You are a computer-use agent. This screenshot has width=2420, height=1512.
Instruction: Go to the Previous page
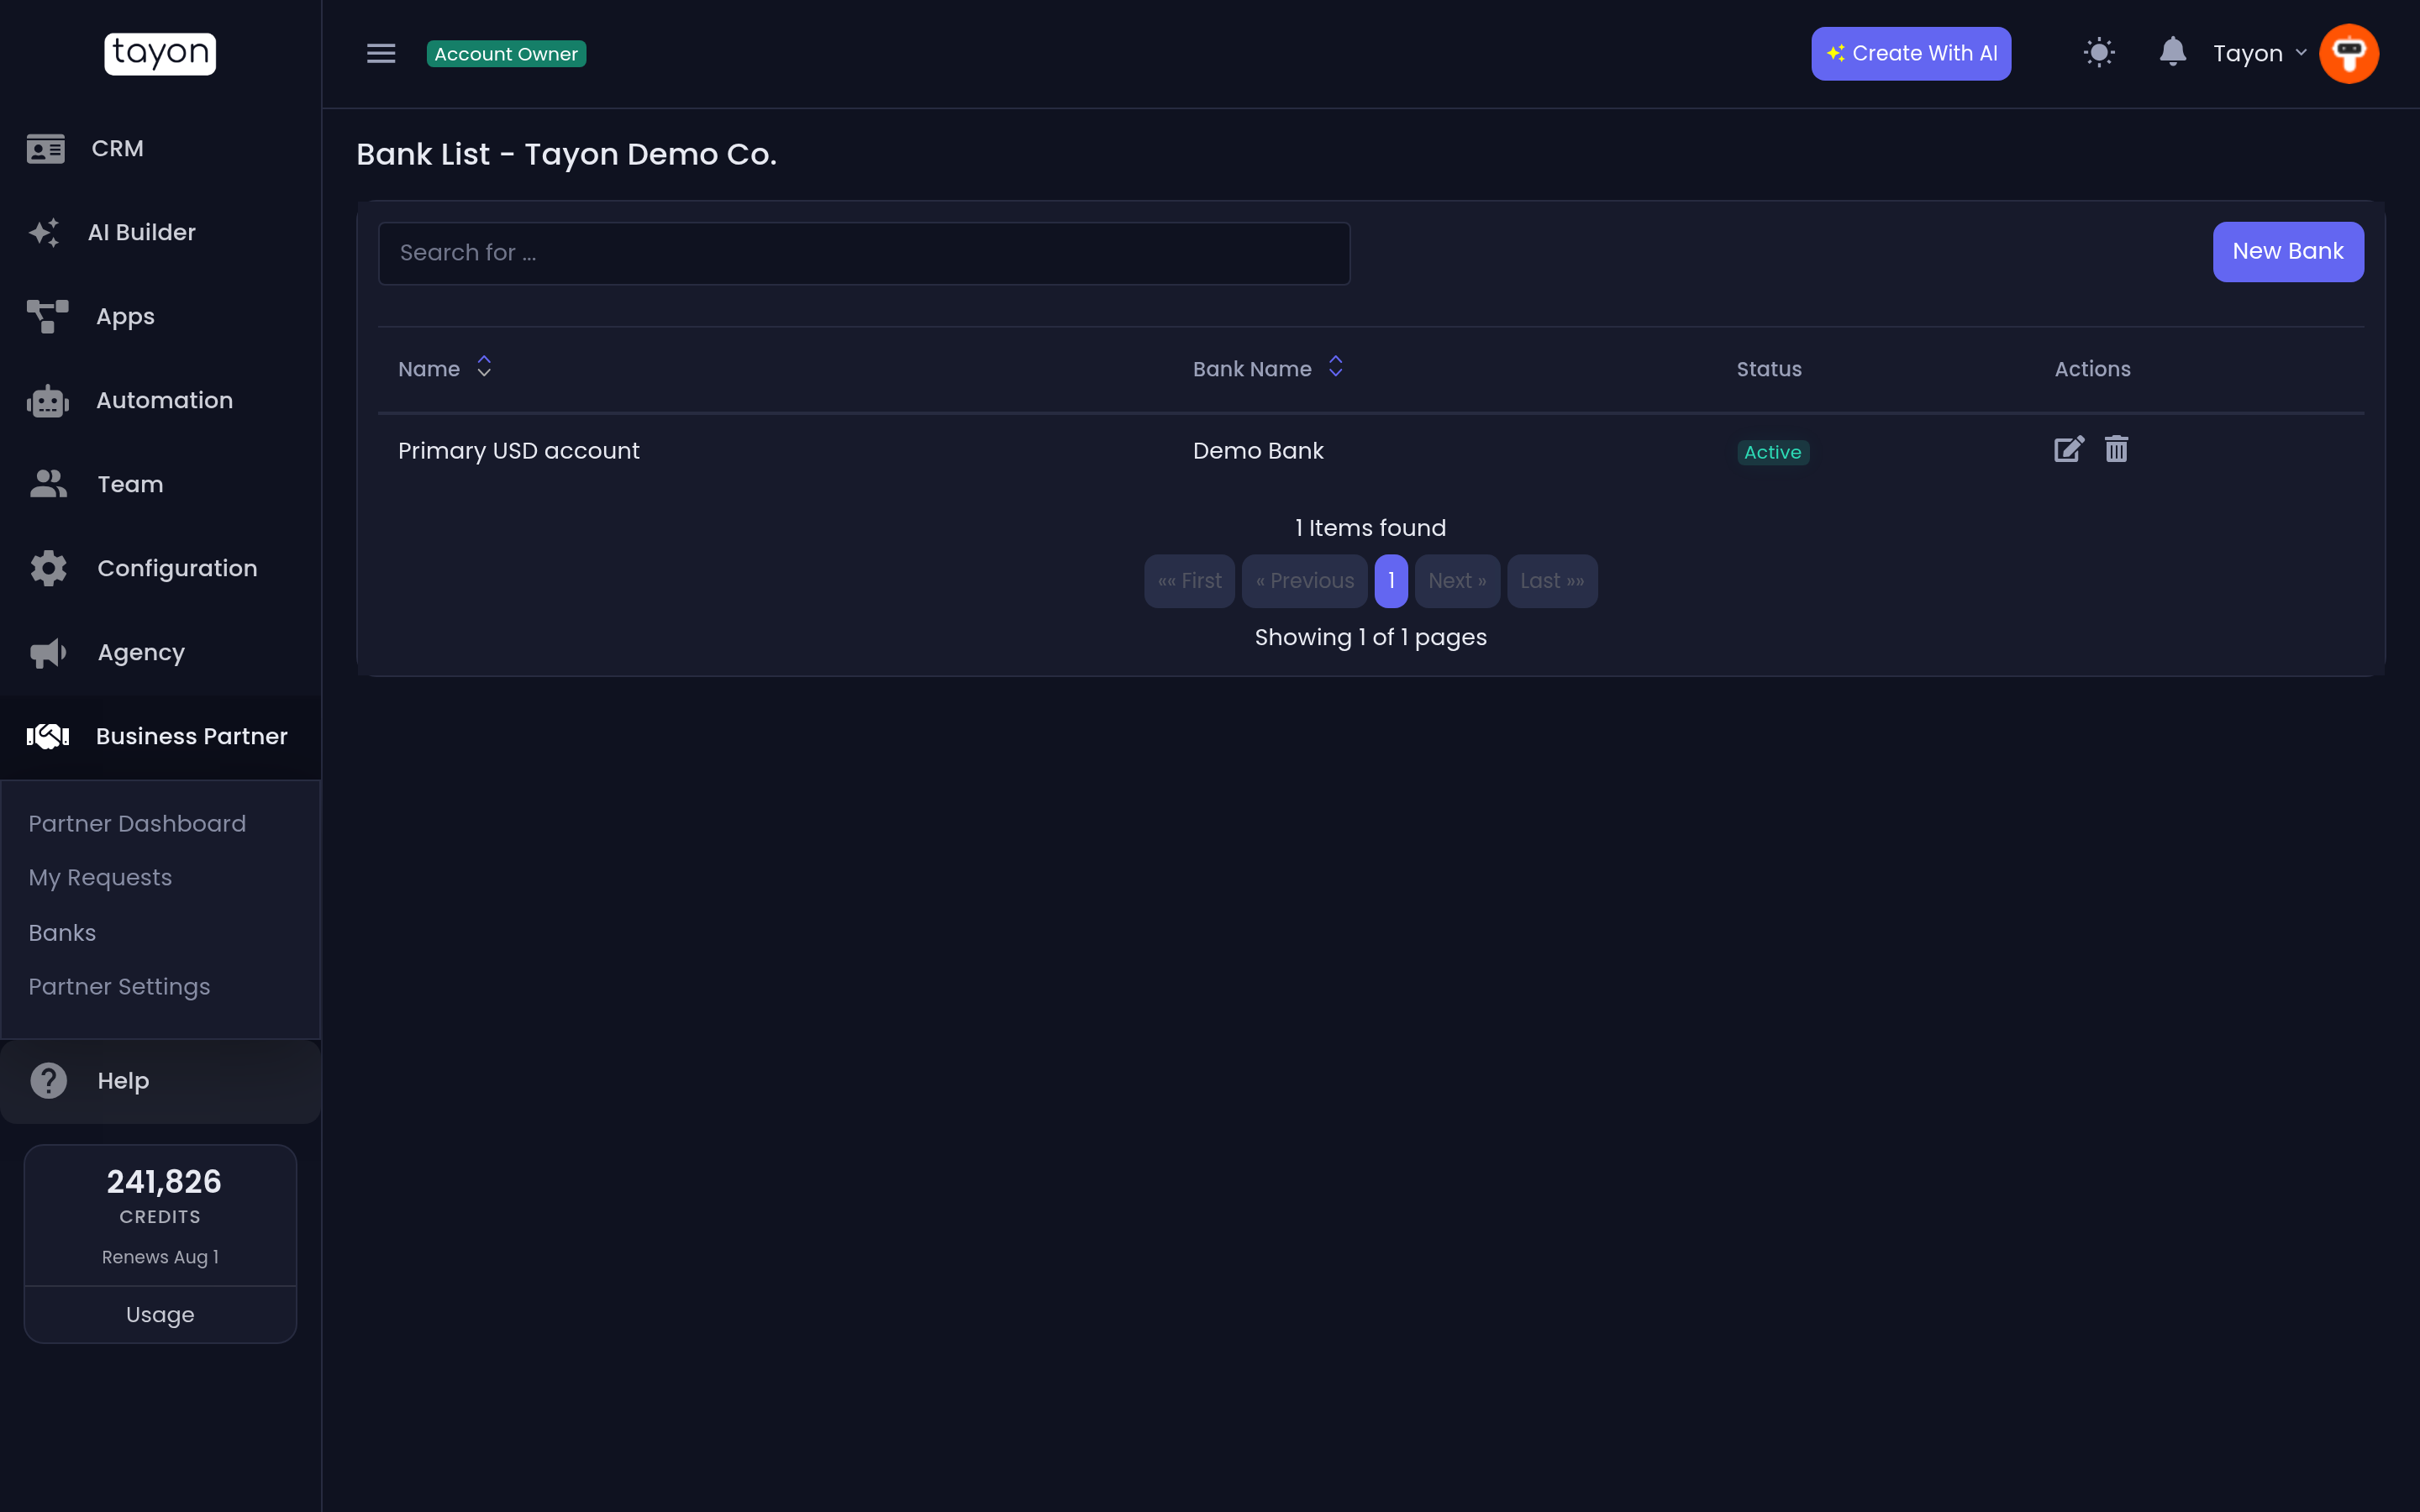pos(1305,581)
